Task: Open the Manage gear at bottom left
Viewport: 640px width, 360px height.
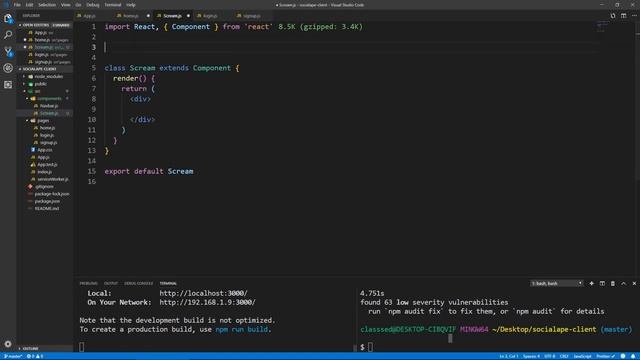Action: click(8, 344)
